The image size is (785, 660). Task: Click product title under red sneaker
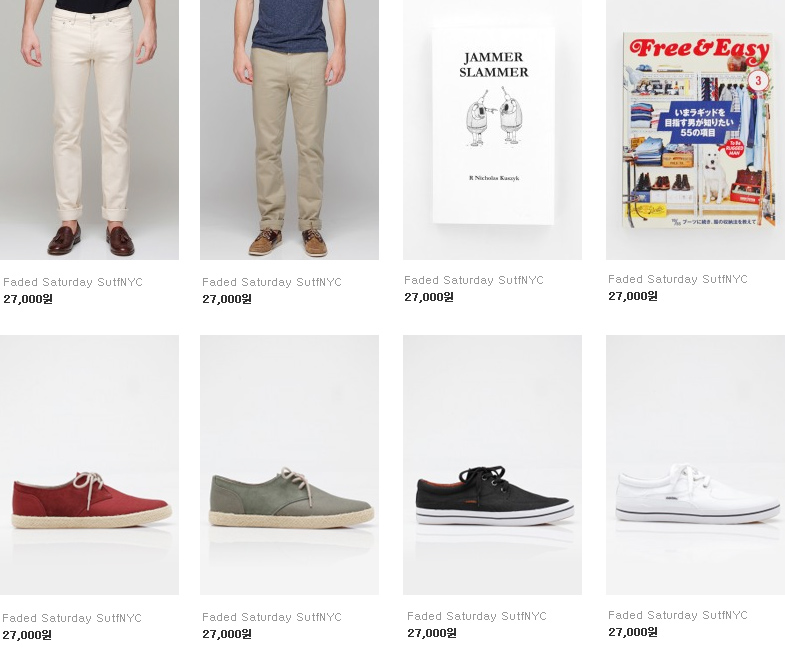tap(72, 618)
